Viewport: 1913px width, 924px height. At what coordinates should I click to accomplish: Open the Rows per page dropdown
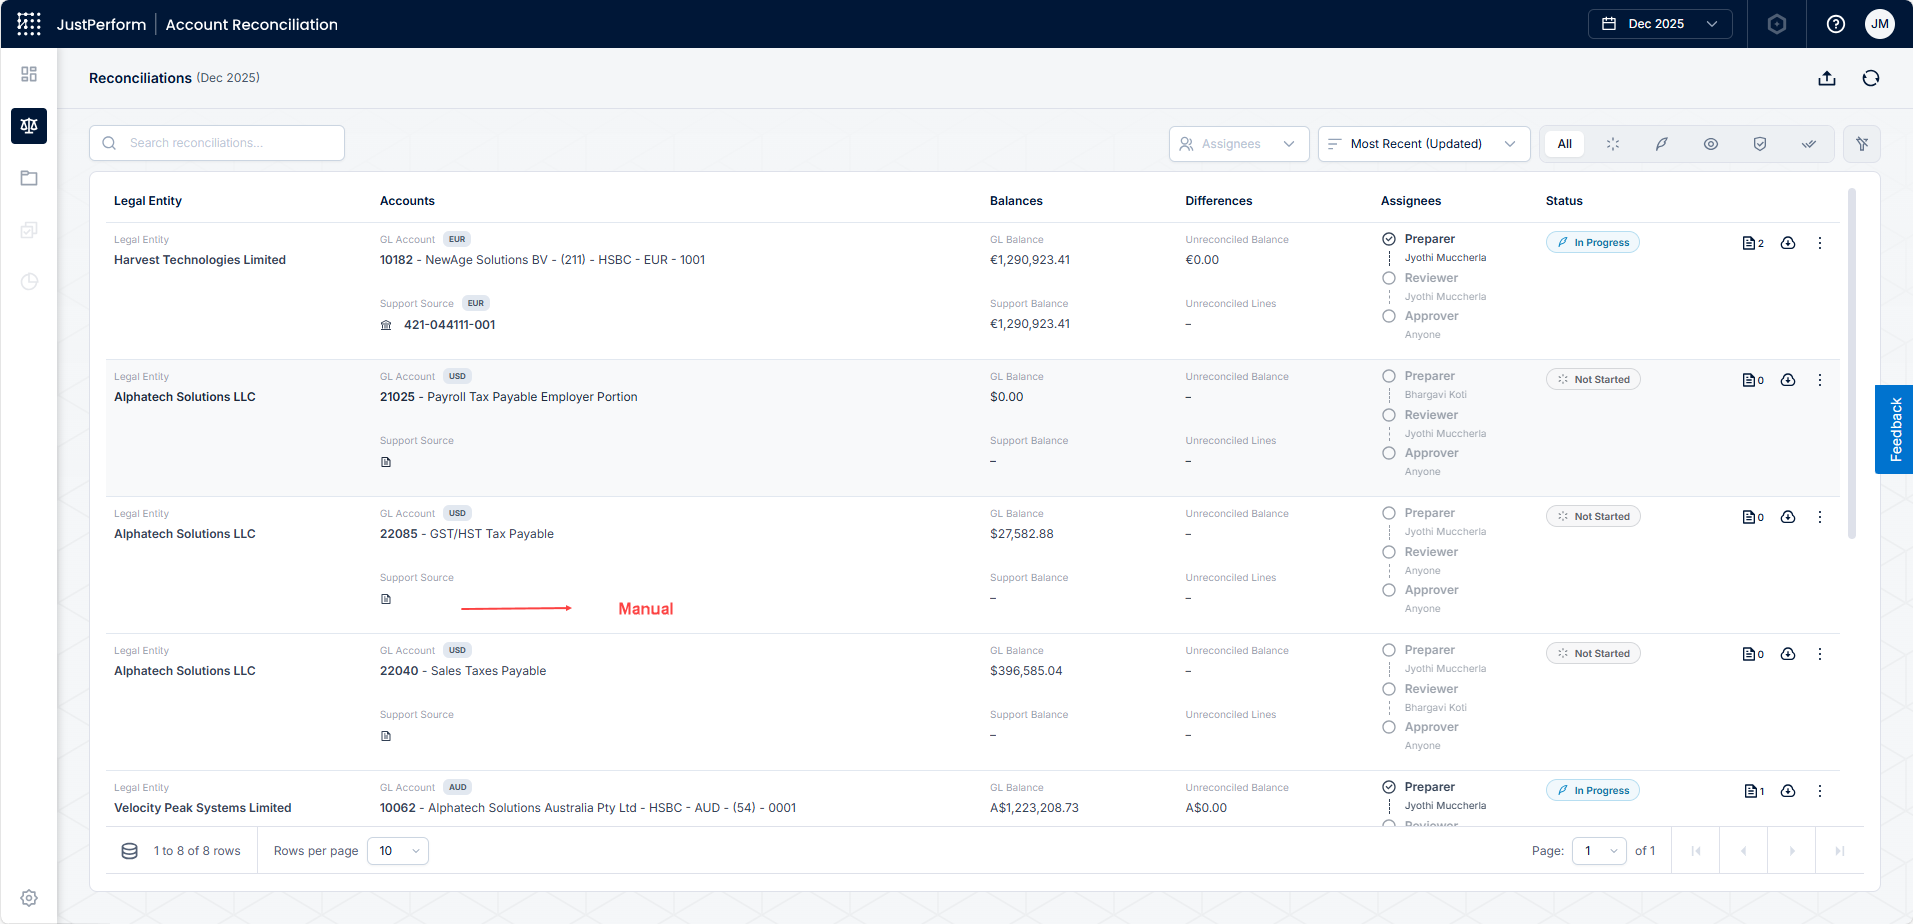click(398, 851)
